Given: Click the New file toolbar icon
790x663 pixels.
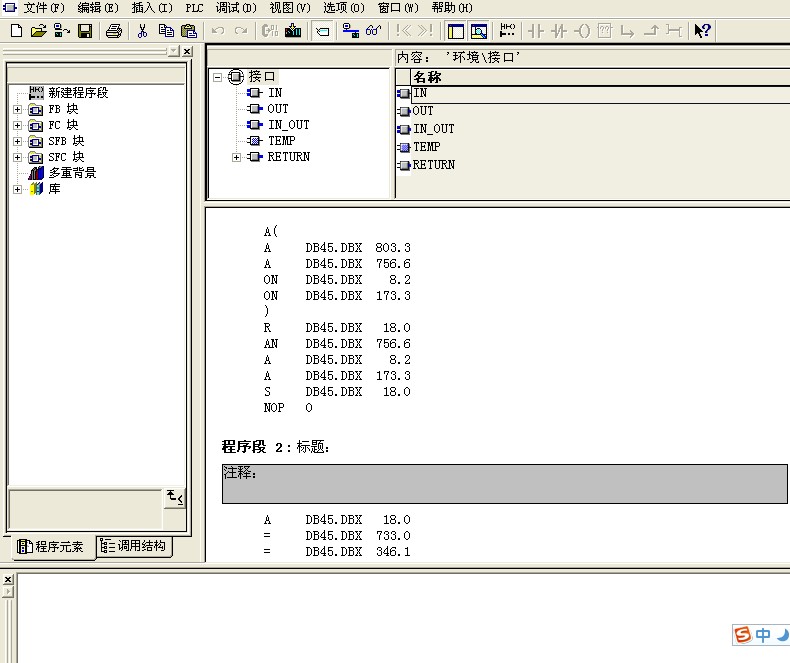Looking at the screenshot, I should click(x=15, y=31).
